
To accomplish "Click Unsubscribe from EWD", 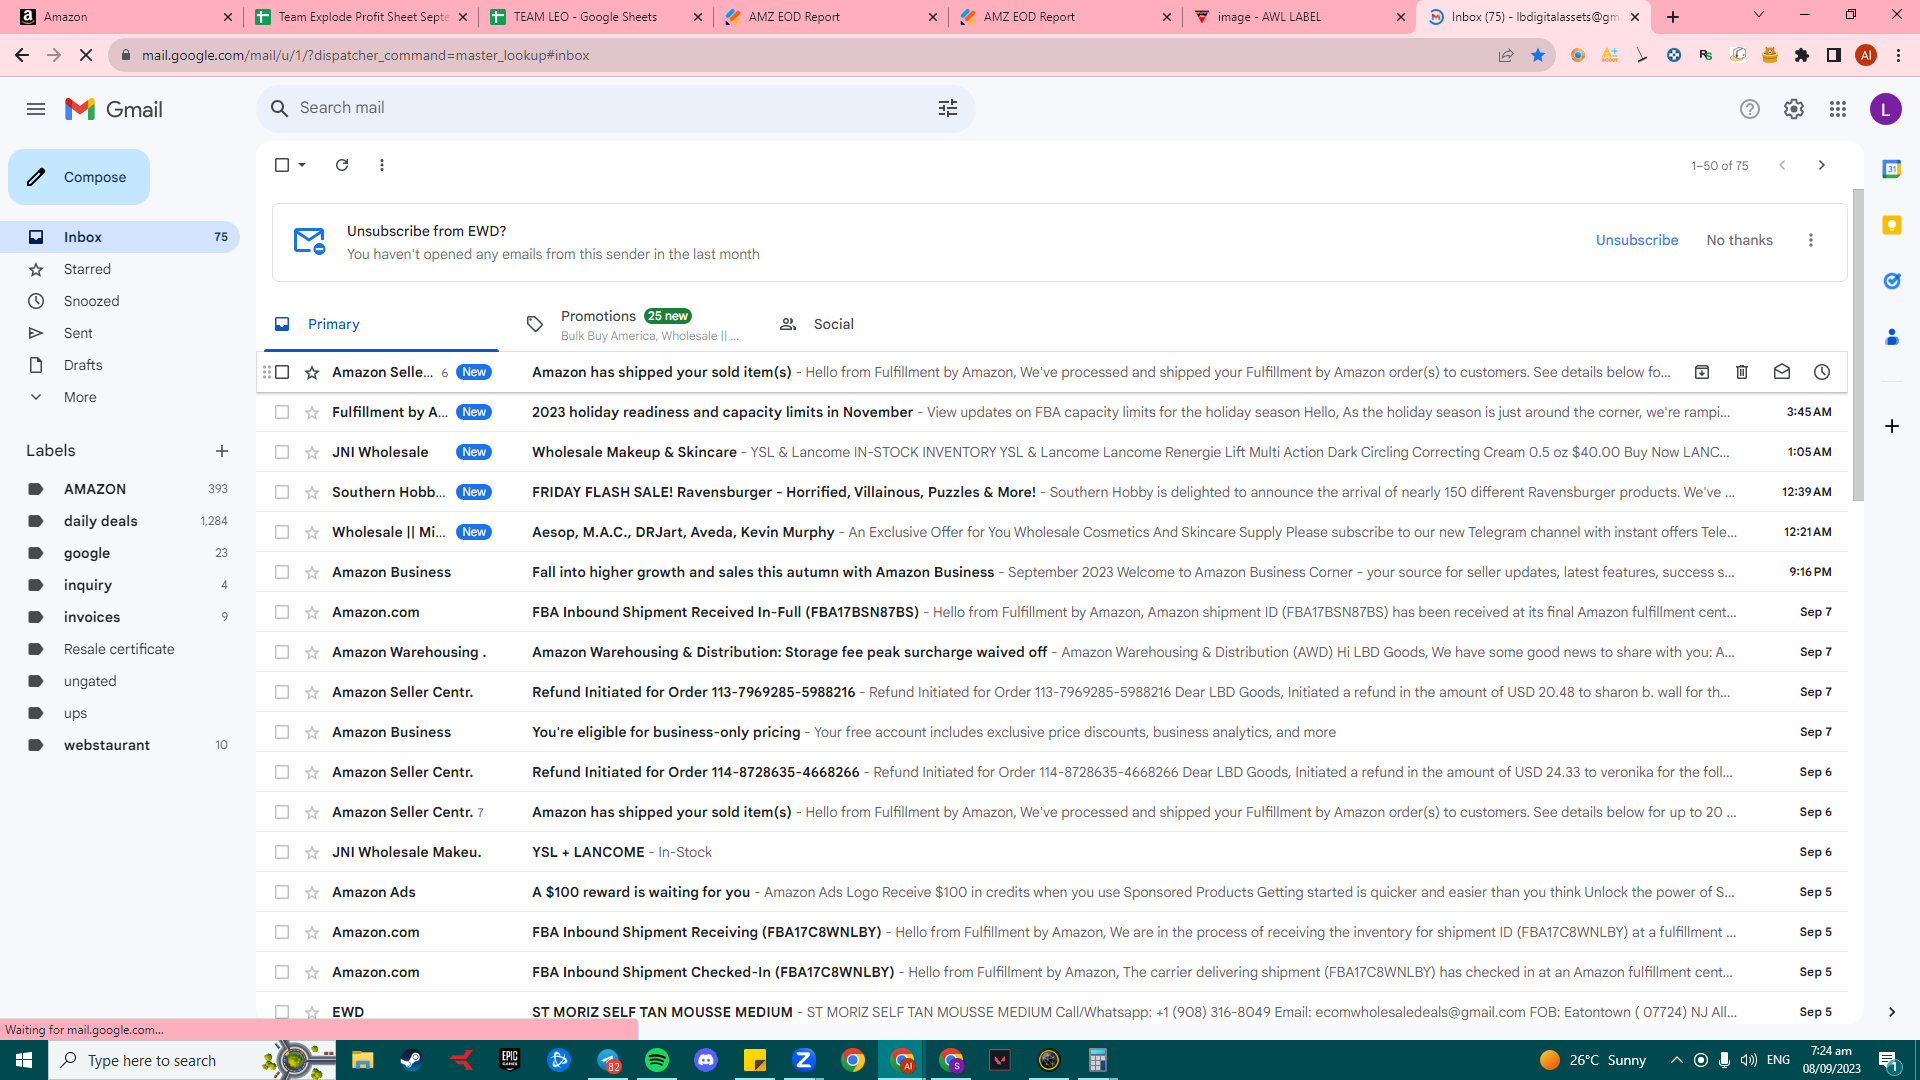I will click(x=1637, y=240).
